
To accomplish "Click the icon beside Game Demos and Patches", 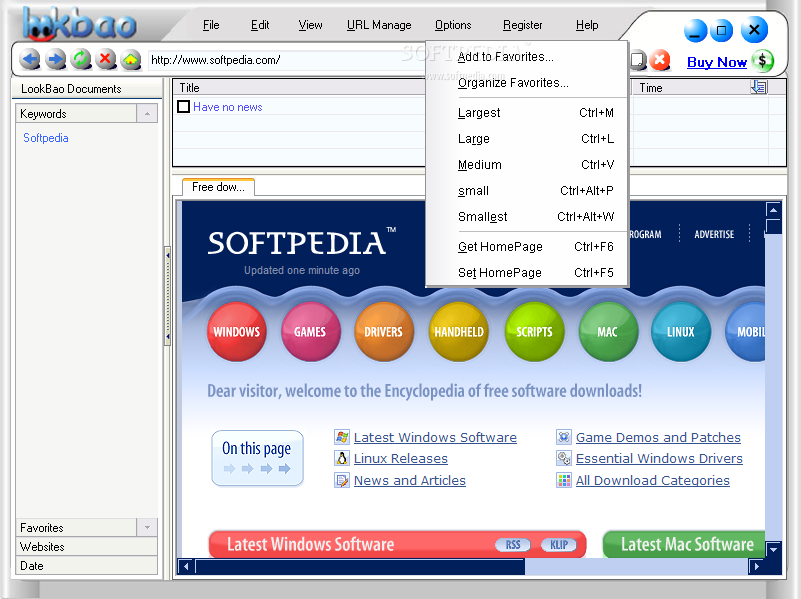I will point(563,437).
